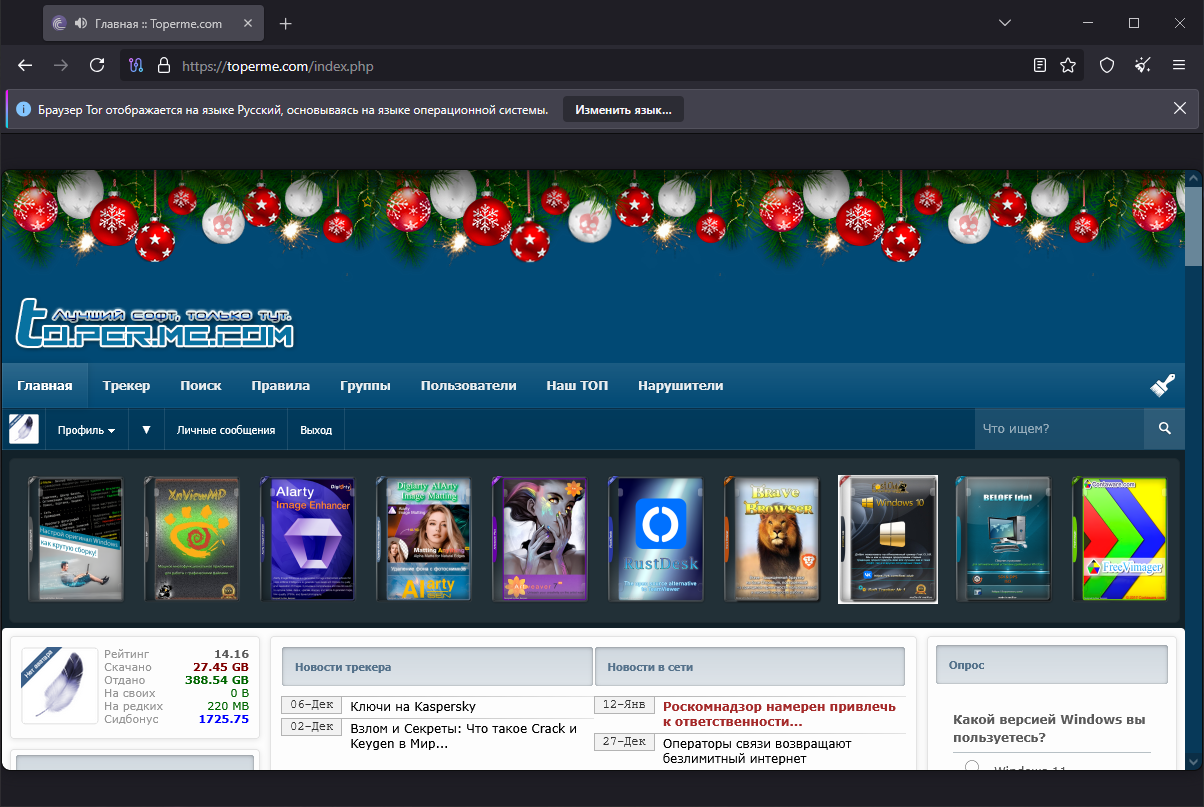Open the Трекер menu item

tap(126, 385)
